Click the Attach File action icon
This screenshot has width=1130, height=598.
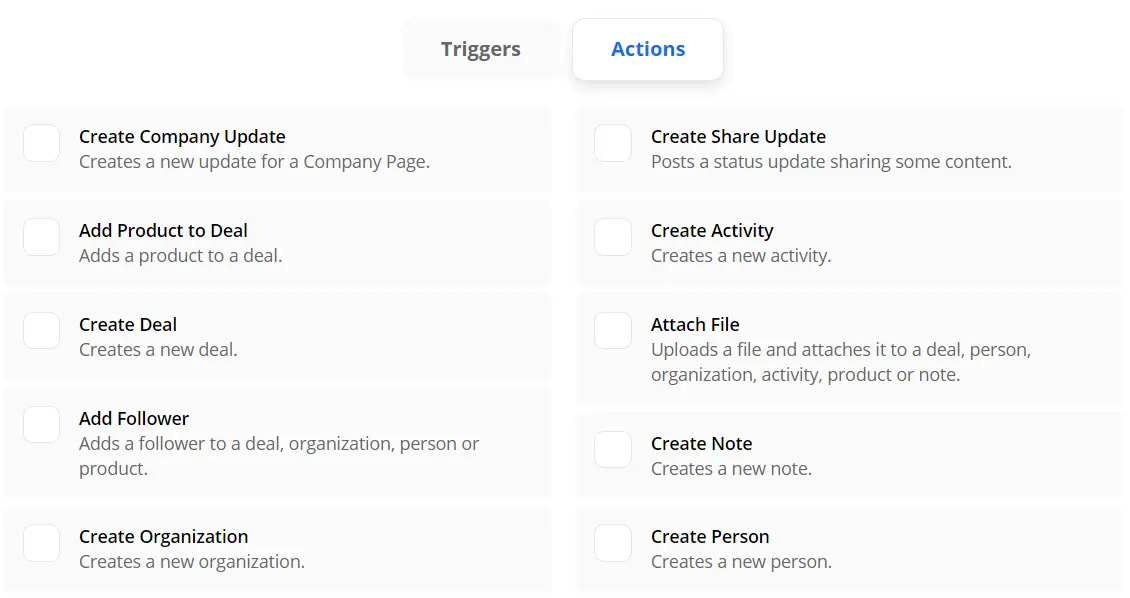point(613,330)
